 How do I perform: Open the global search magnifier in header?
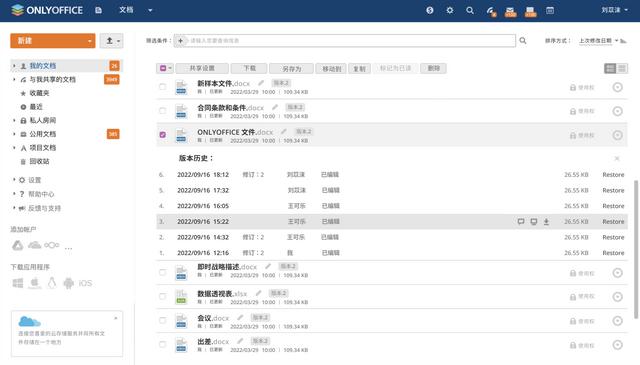click(x=470, y=10)
